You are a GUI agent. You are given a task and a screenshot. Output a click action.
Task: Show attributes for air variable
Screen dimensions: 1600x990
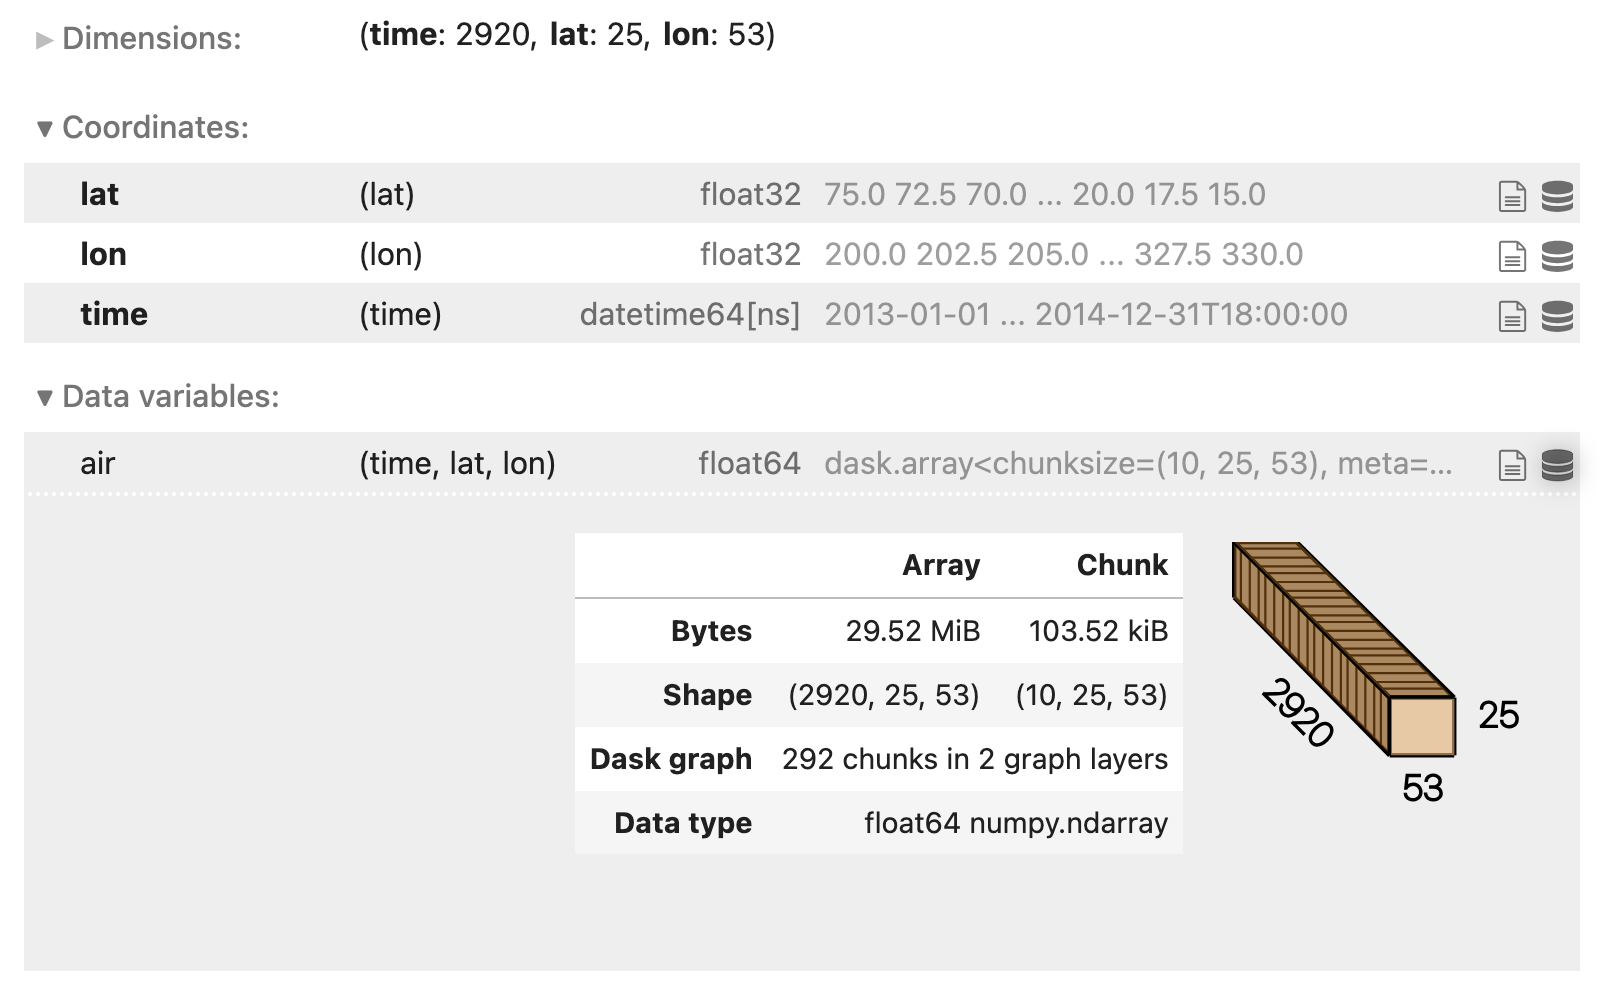pyautogui.click(x=1512, y=465)
